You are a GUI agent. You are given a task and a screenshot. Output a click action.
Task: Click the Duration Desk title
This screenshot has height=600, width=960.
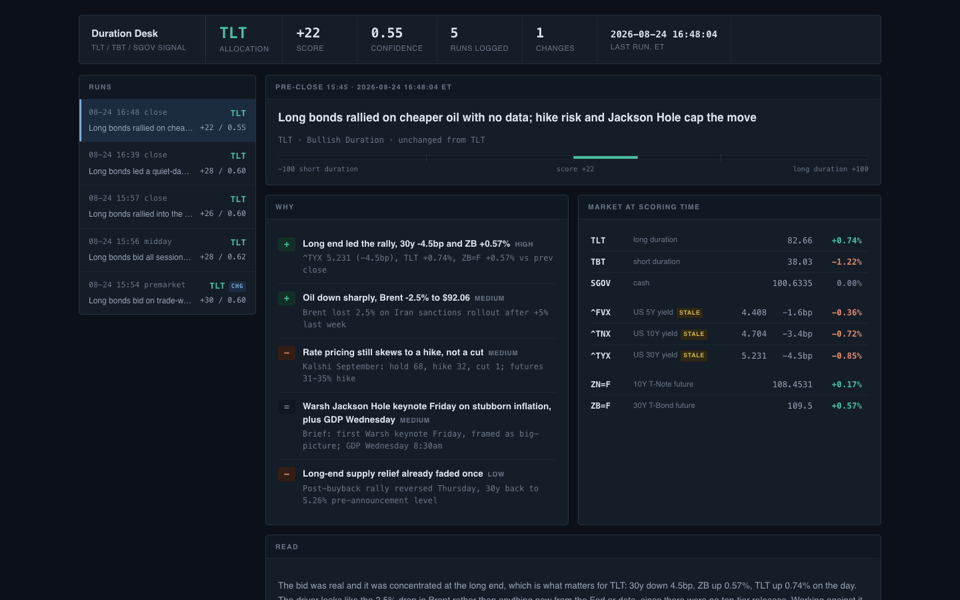click(125, 33)
